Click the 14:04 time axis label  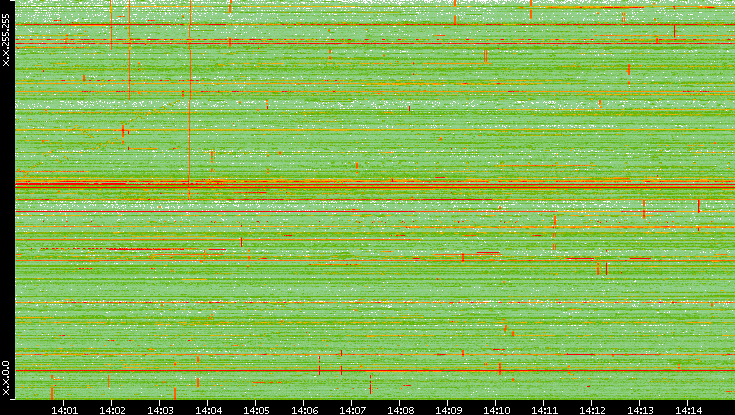[x=208, y=411]
